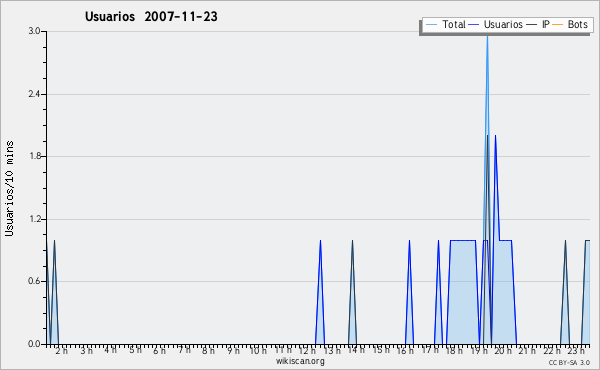Click the '10 h' x-axis label
600x370 pixels.
coord(258,350)
